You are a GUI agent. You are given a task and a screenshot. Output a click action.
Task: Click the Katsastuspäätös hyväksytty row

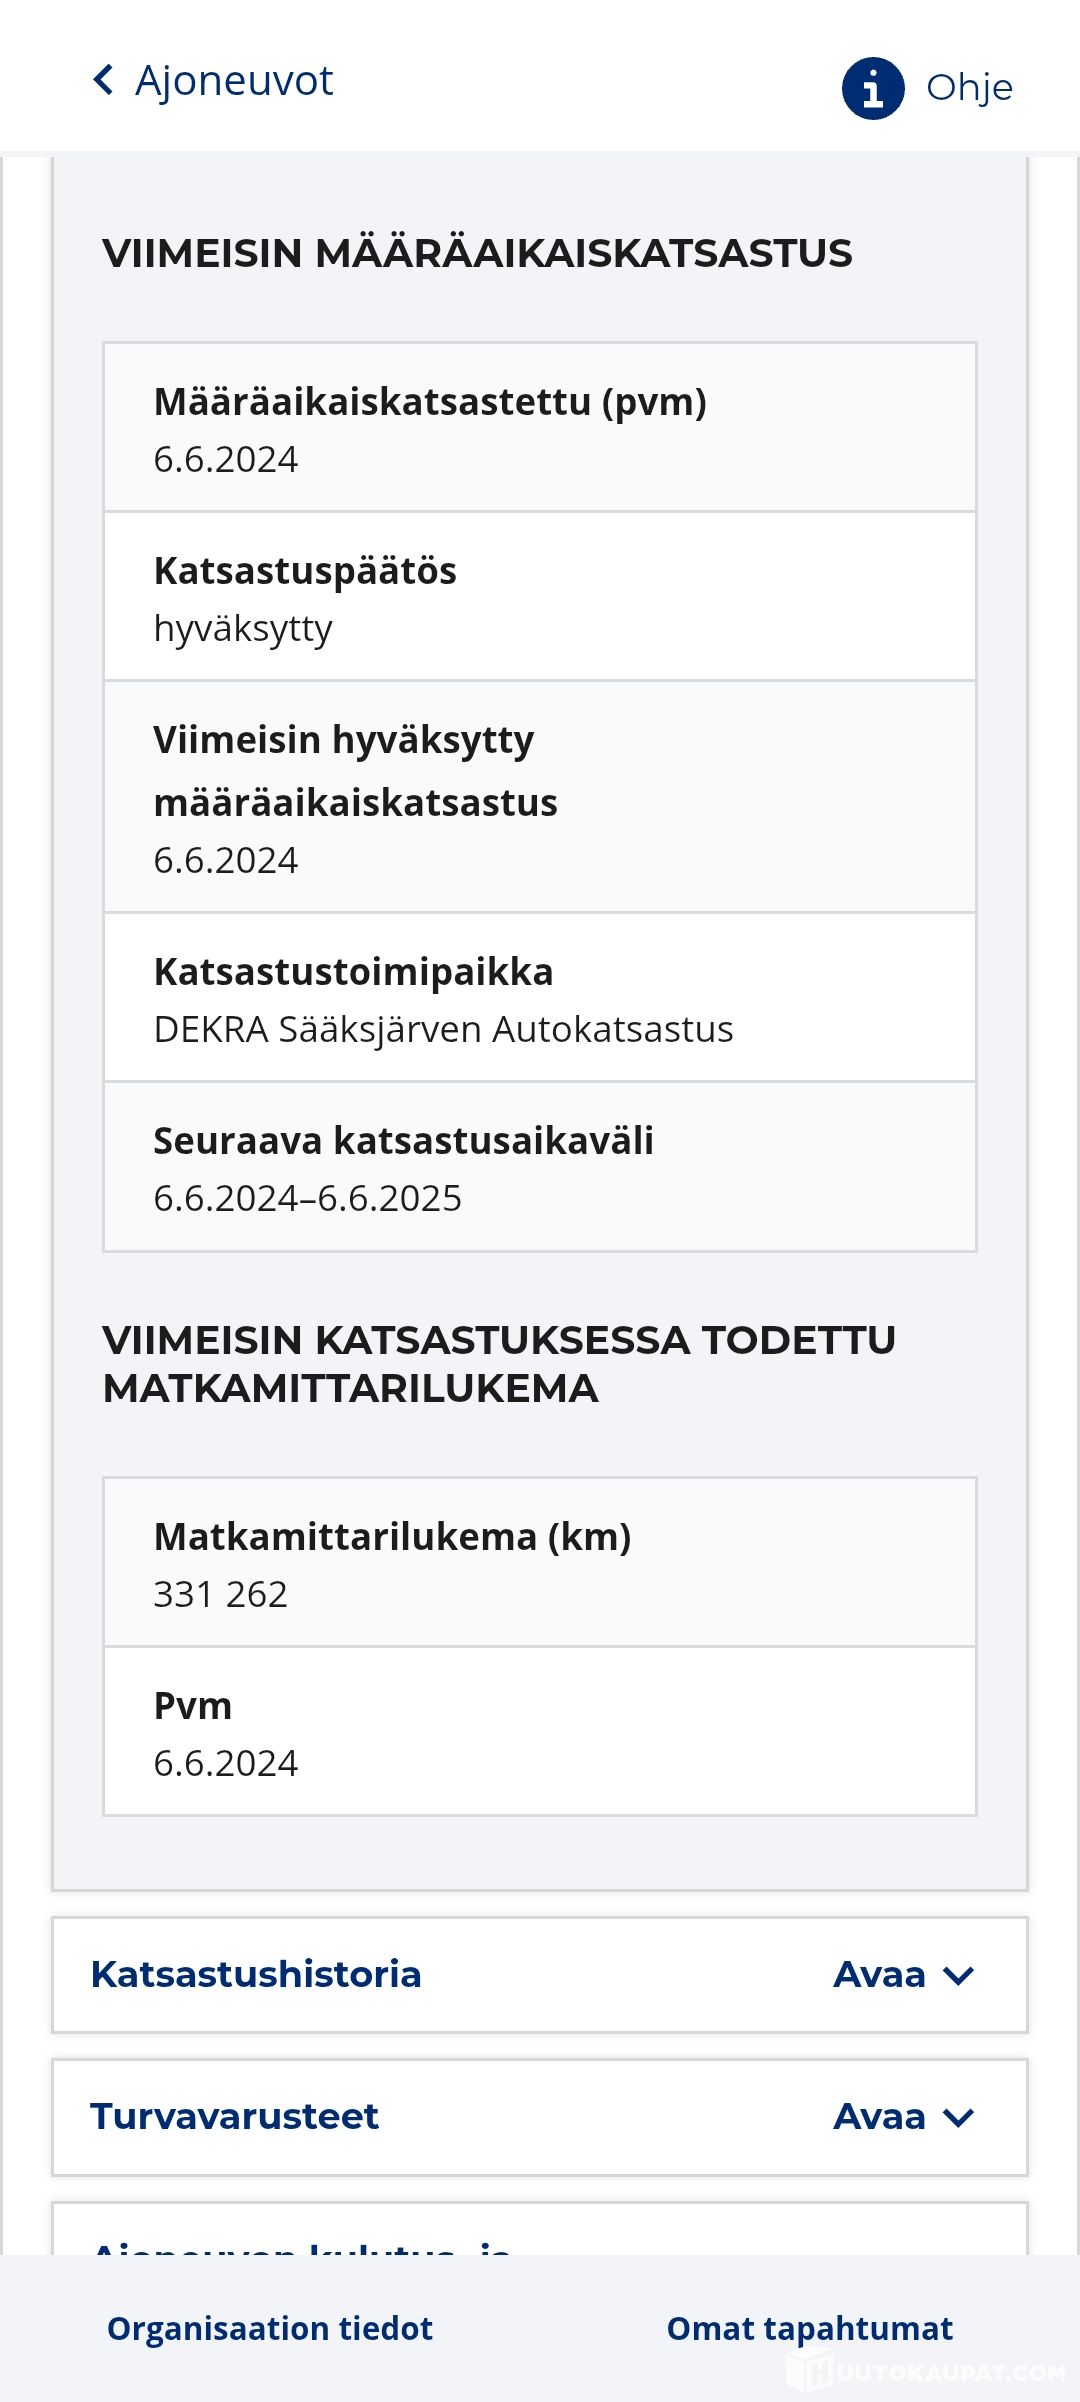pyautogui.click(x=540, y=597)
